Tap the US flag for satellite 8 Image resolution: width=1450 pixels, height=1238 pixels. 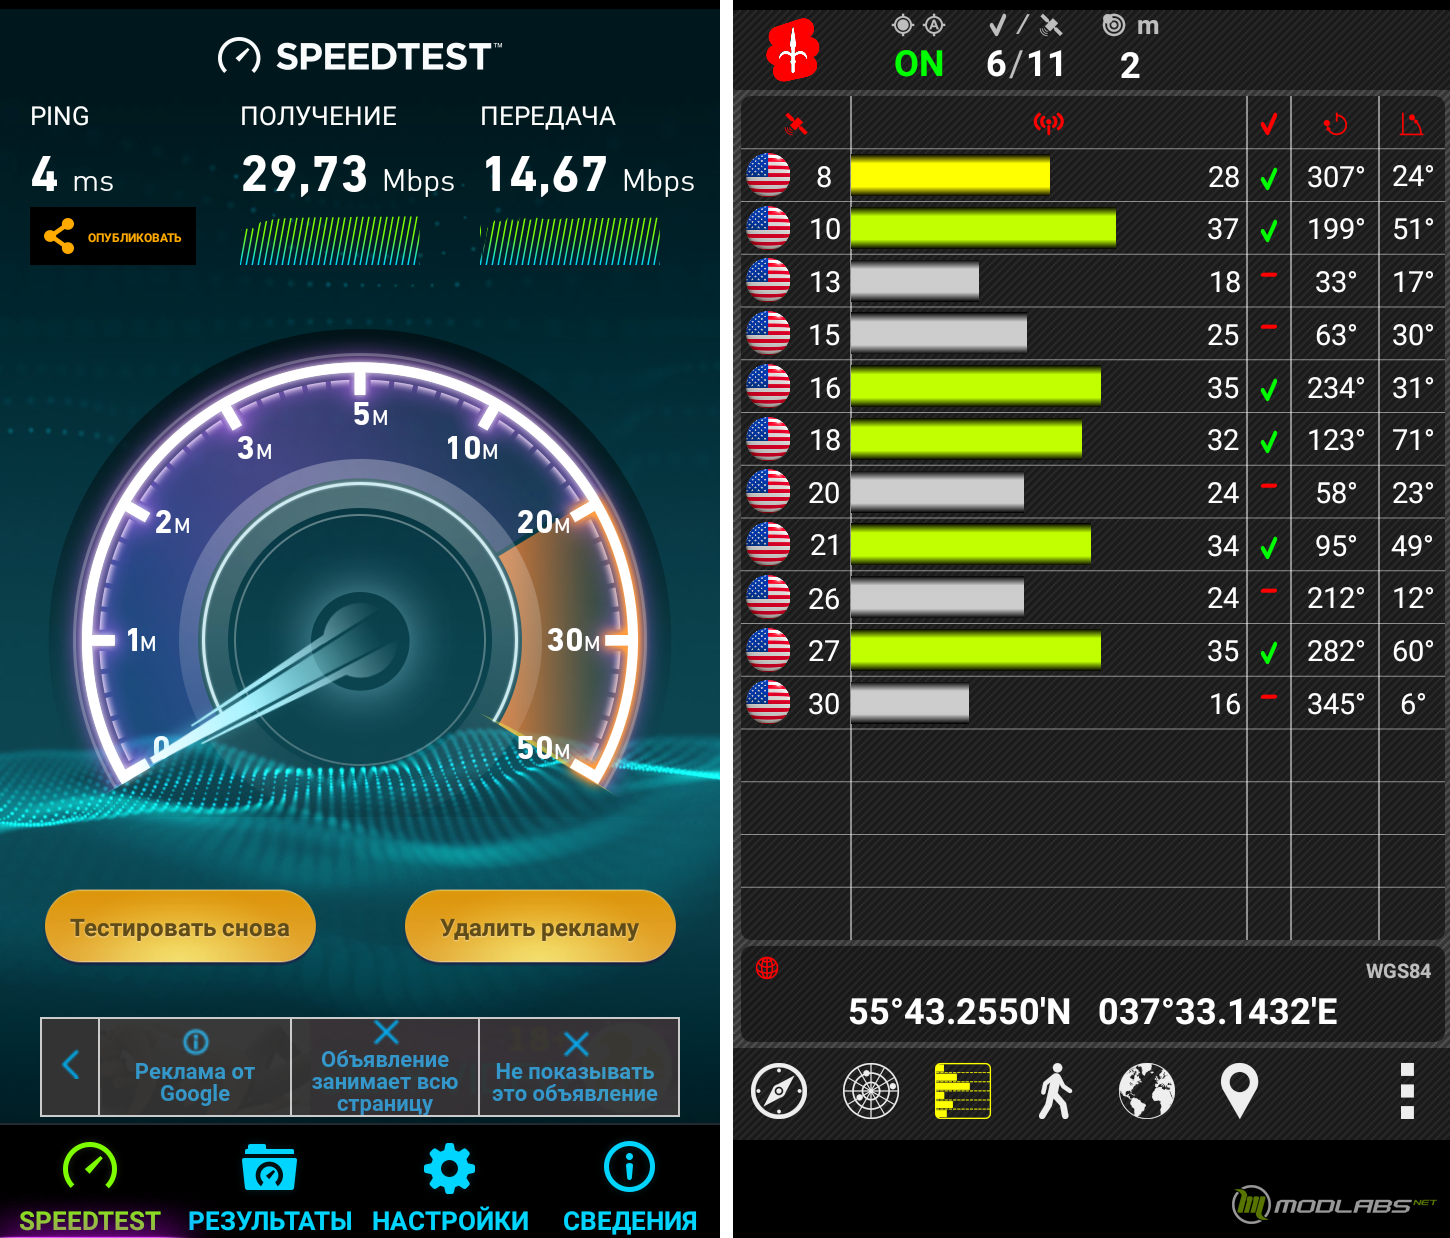click(768, 176)
